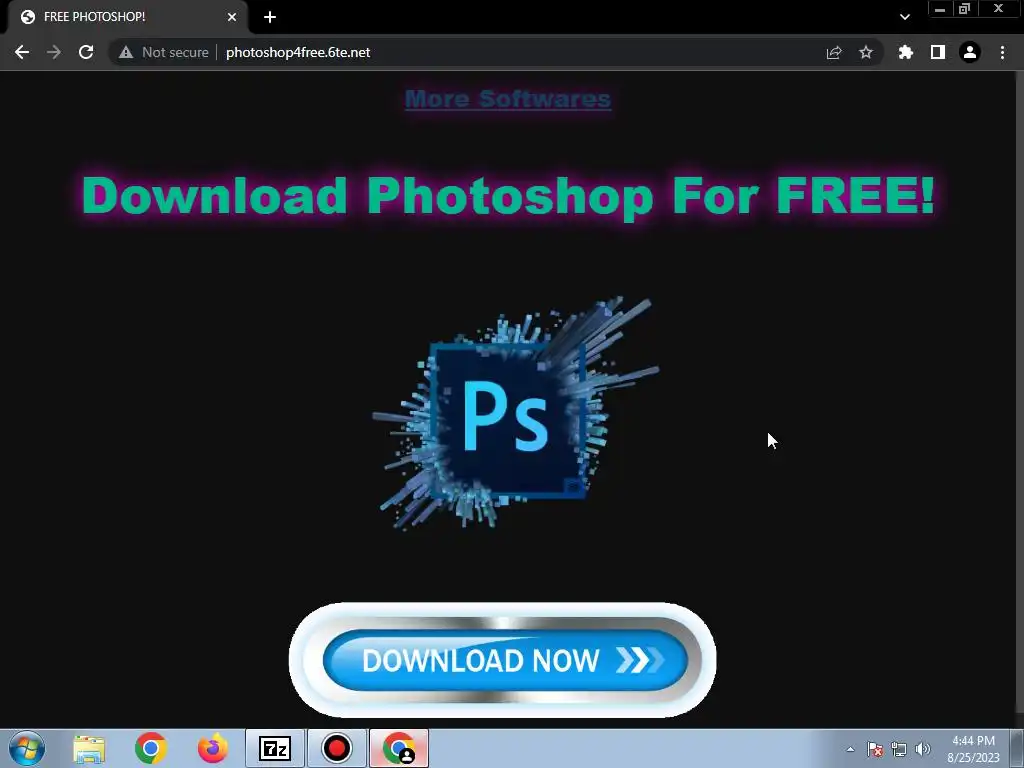The image size is (1024, 768).
Task: Share this page using the share icon
Action: 834,52
